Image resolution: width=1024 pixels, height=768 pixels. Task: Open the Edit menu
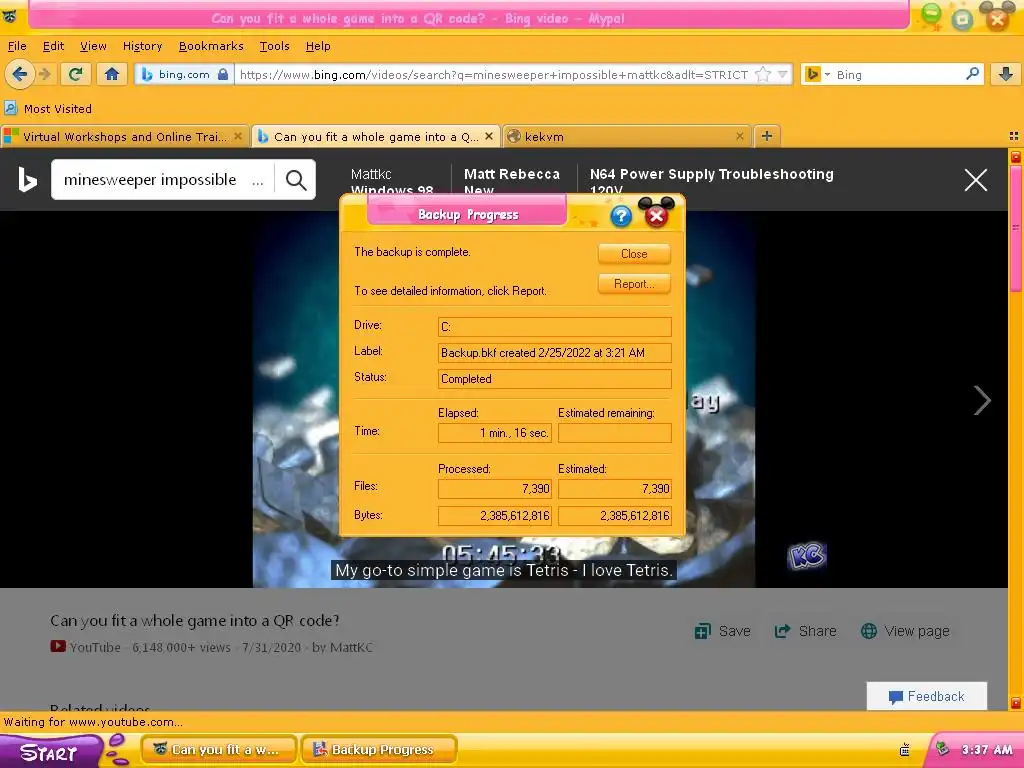[53, 46]
